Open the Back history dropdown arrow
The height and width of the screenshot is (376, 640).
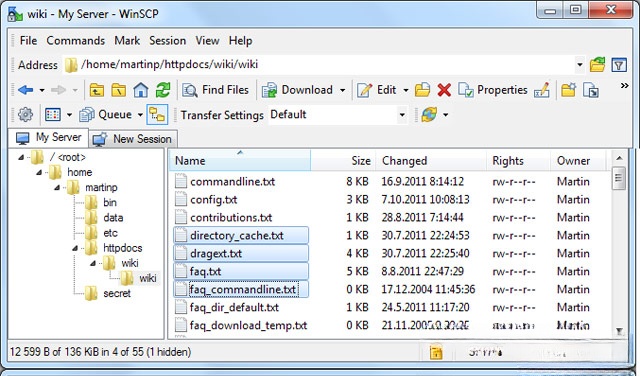[x=42, y=90]
